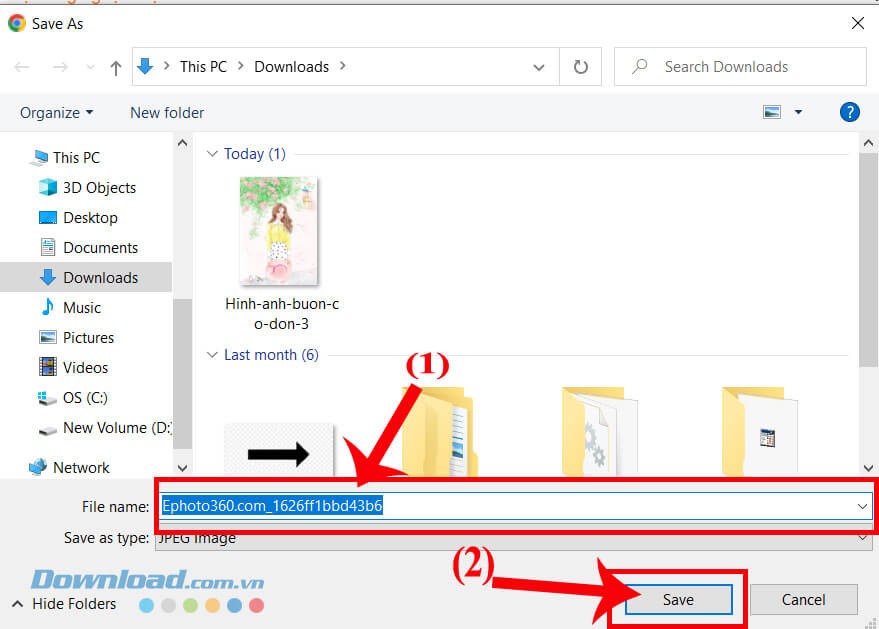Select the Hinh-anh-buon-co-don-3 image thumbnail
This screenshot has width=879, height=629.
[278, 232]
